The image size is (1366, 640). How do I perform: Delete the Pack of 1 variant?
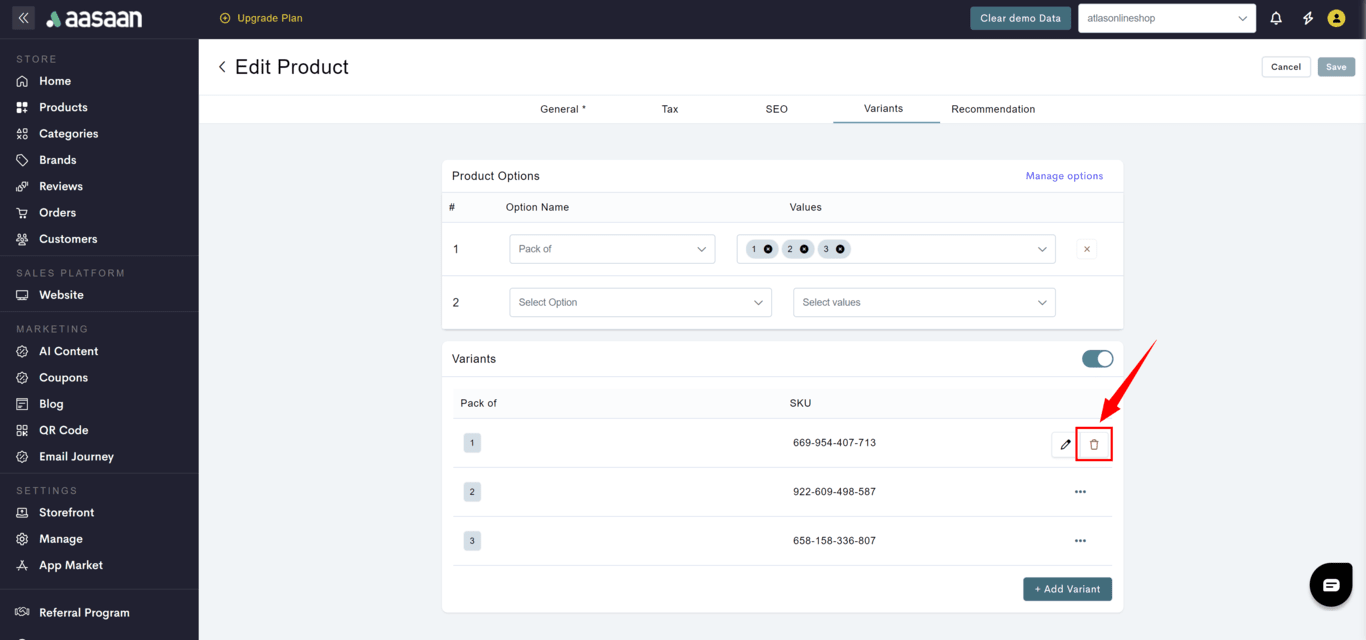coord(1094,444)
